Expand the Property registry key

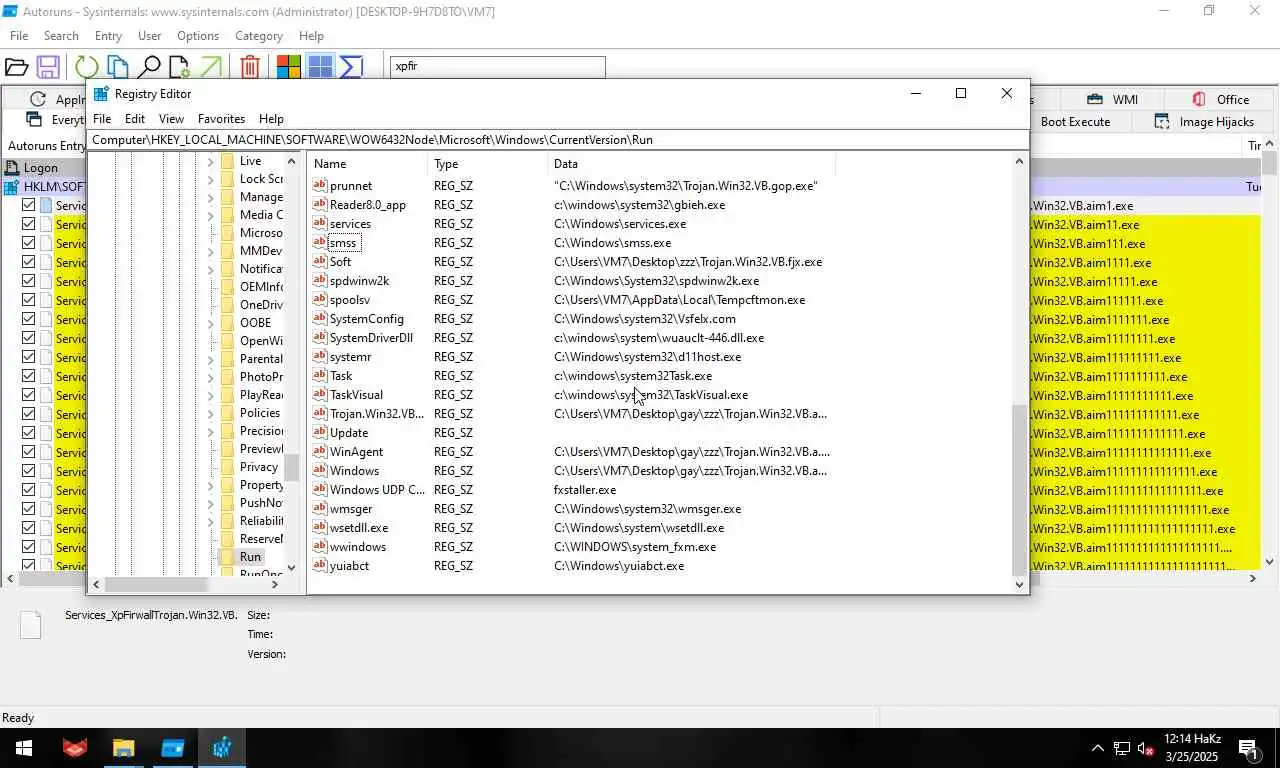click(x=210, y=485)
